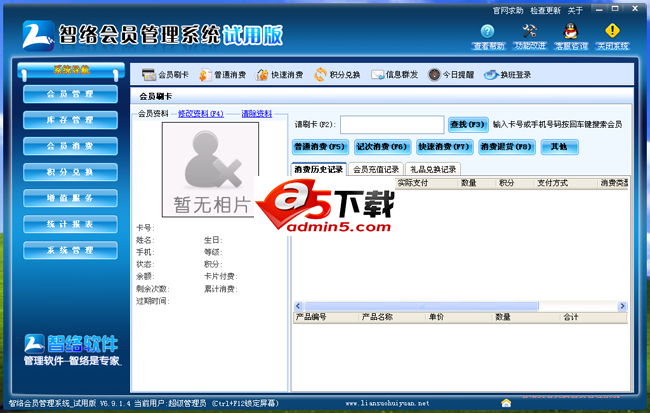Click the 其他 button
The image size is (650, 413).
point(559,147)
